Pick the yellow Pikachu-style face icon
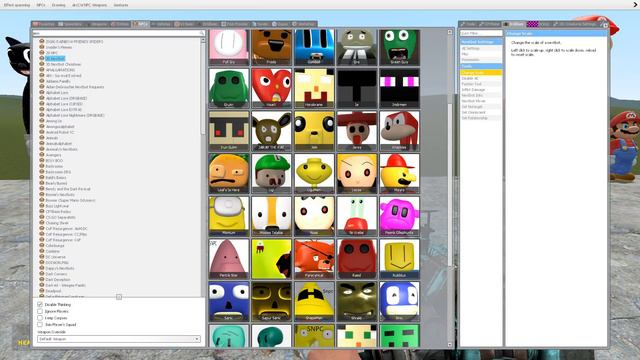 pyautogui.click(x=314, y=131)
